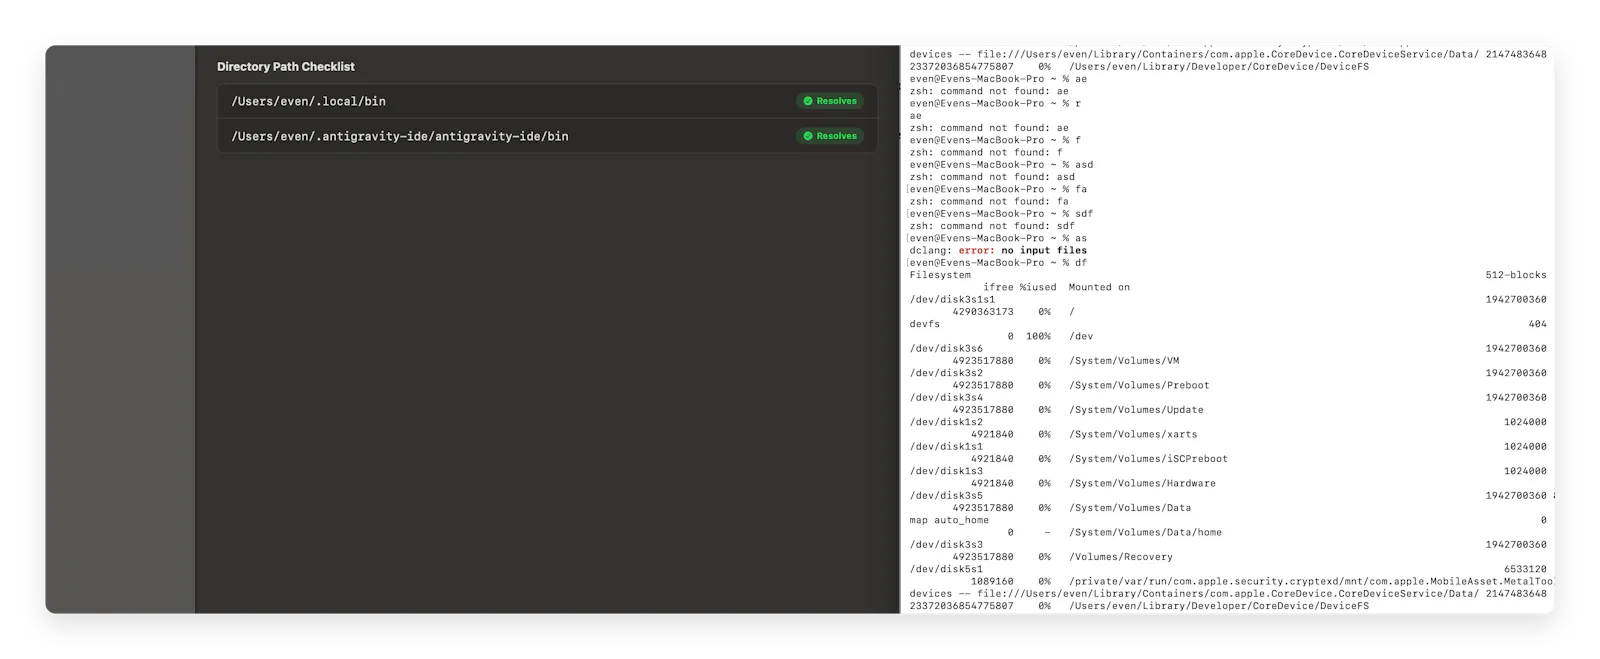This screenshot has width=1600, height=659.
Task: Click the 'zsh: command not found: sdf' line
Action: (x=992, y=226)
